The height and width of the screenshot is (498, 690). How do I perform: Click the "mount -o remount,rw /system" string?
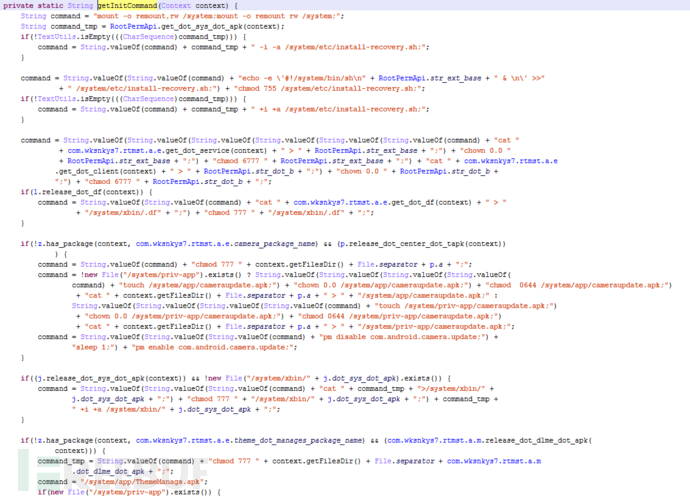218,16
